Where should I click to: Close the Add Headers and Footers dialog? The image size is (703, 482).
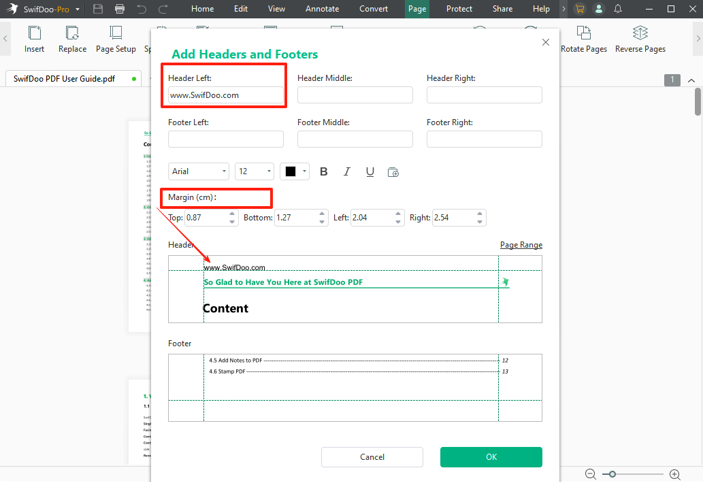(546, 42)
